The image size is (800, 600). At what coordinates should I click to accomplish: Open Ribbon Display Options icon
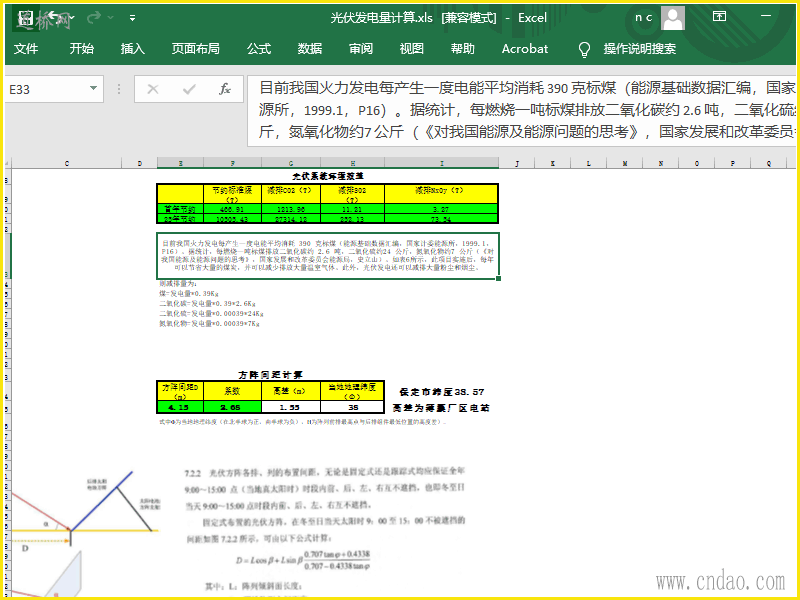719,16
